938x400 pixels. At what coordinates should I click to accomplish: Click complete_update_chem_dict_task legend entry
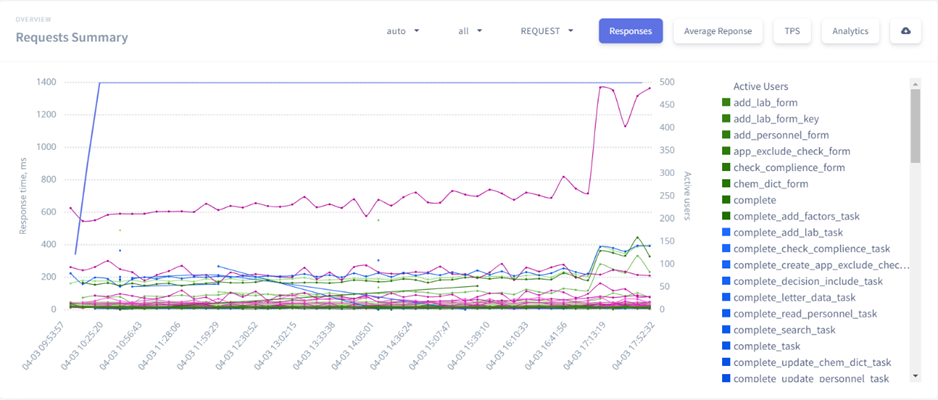pyautogui.click(x=806, y=362)
